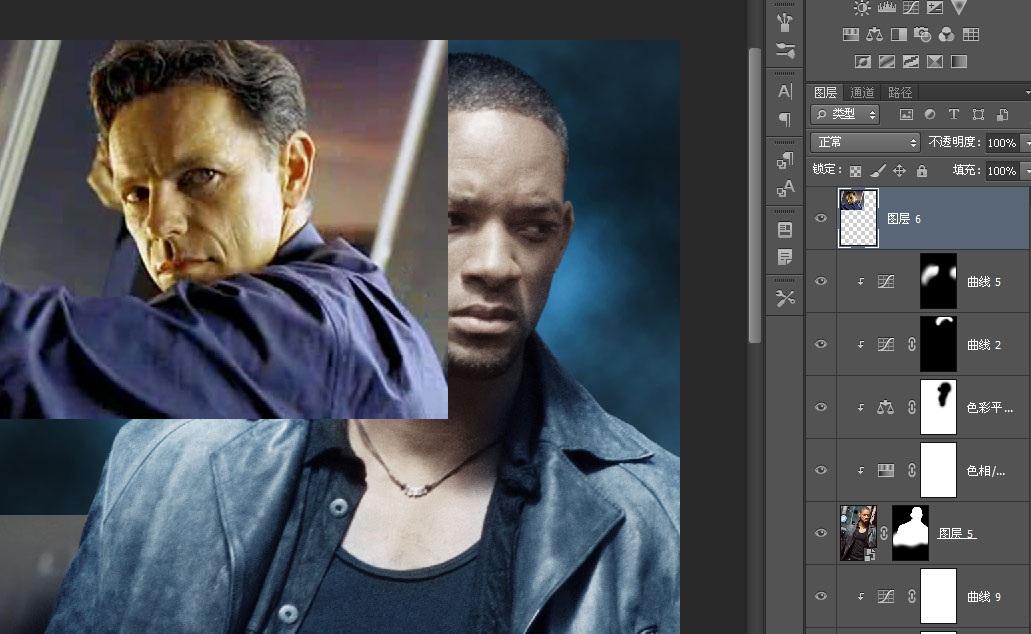Add a Hue/Saturation adjustment from Adjustments panel

(851, 34)
